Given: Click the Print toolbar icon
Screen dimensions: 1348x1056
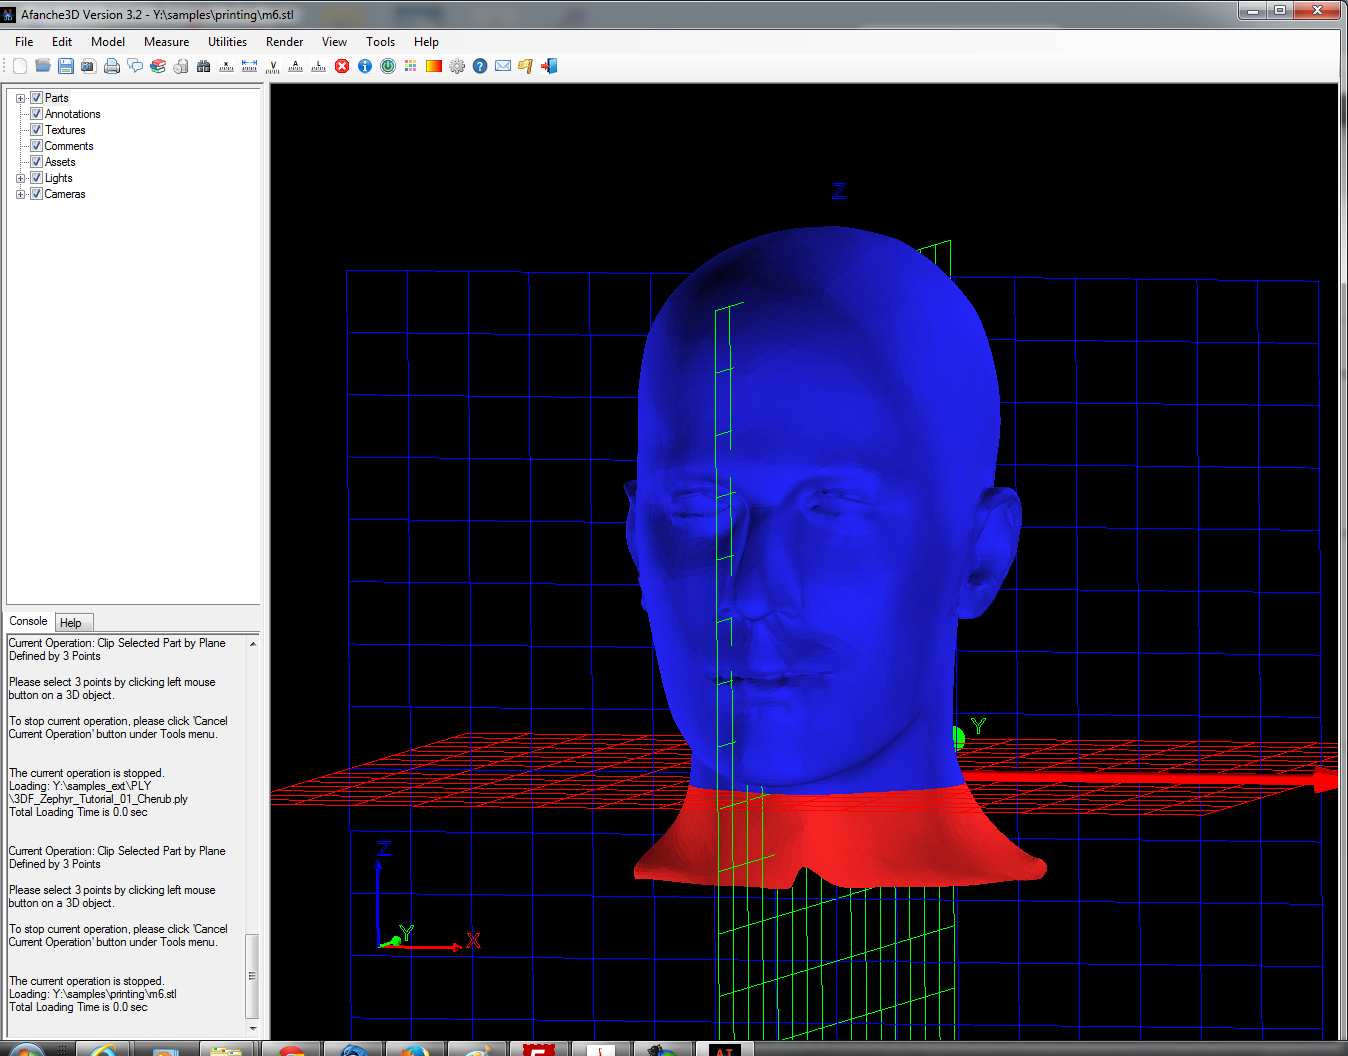Looking at the screenshot, I should point(112,66).
